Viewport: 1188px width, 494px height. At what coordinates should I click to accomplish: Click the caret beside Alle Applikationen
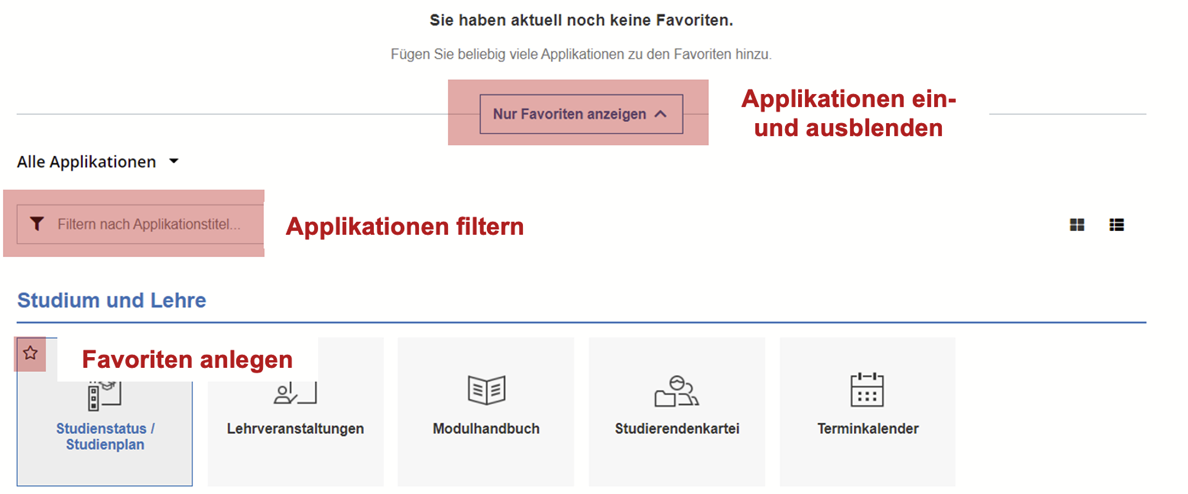pos(173,161)
